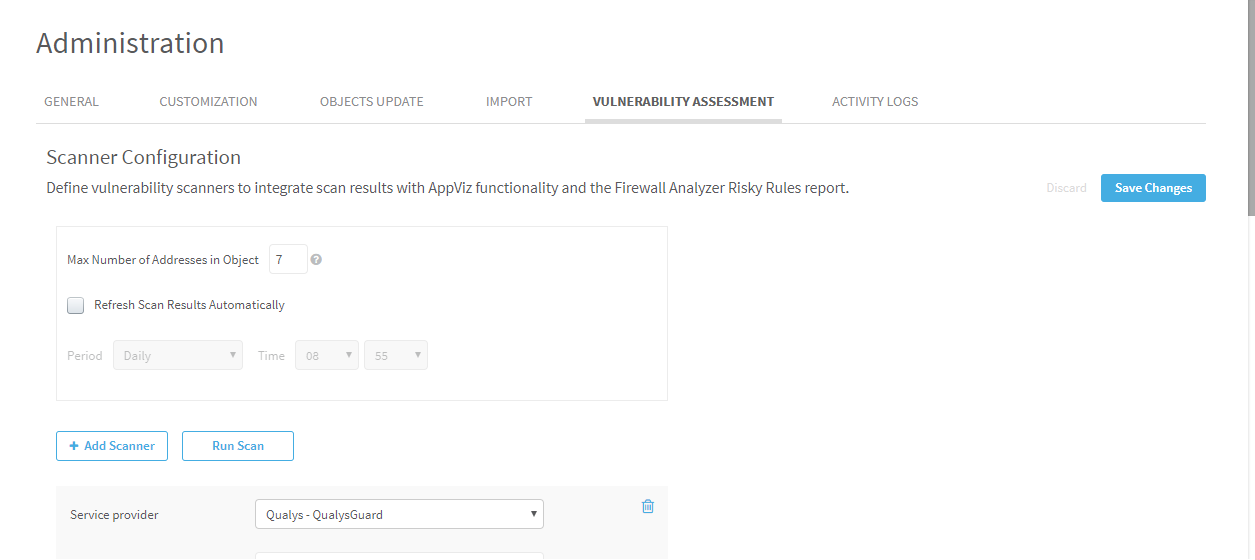This screenshot has width=1255, height=560.
Task: Select the Import tab
Action: [x=509, y=102]
